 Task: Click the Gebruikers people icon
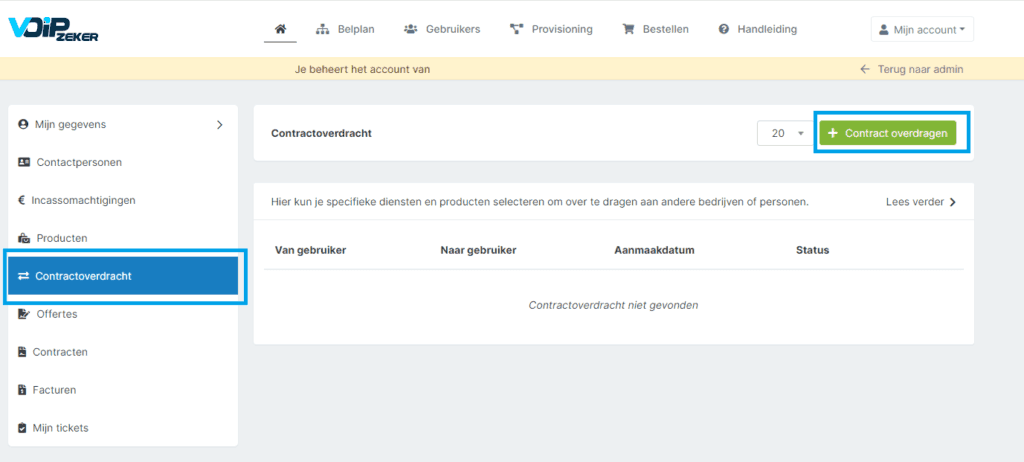pos(411,29)
